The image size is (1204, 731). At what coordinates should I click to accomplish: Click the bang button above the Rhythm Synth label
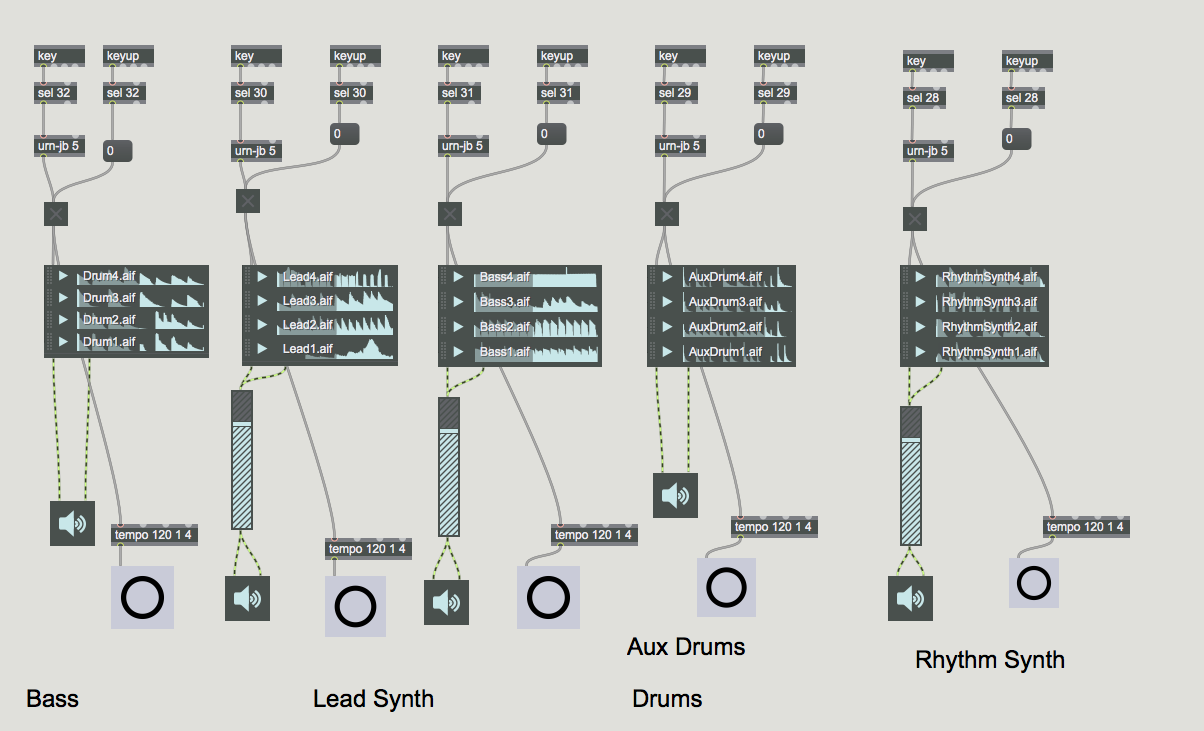(1034, 583)
